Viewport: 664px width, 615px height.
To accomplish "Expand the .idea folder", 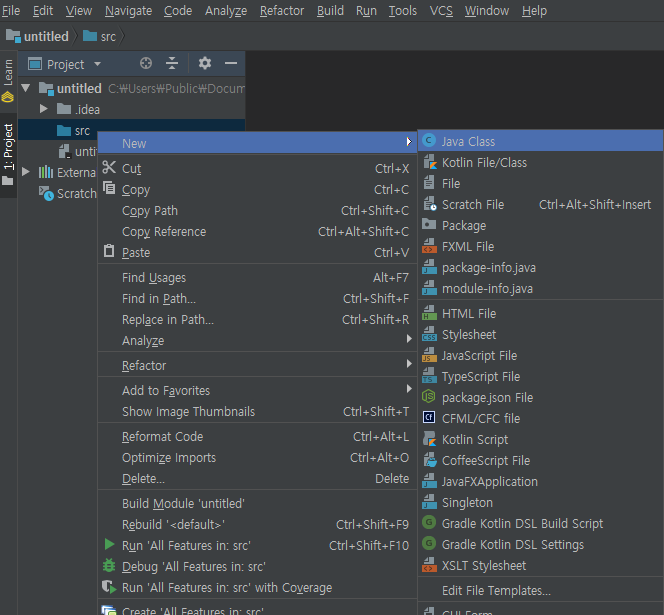I will click(x=43, y=109).
